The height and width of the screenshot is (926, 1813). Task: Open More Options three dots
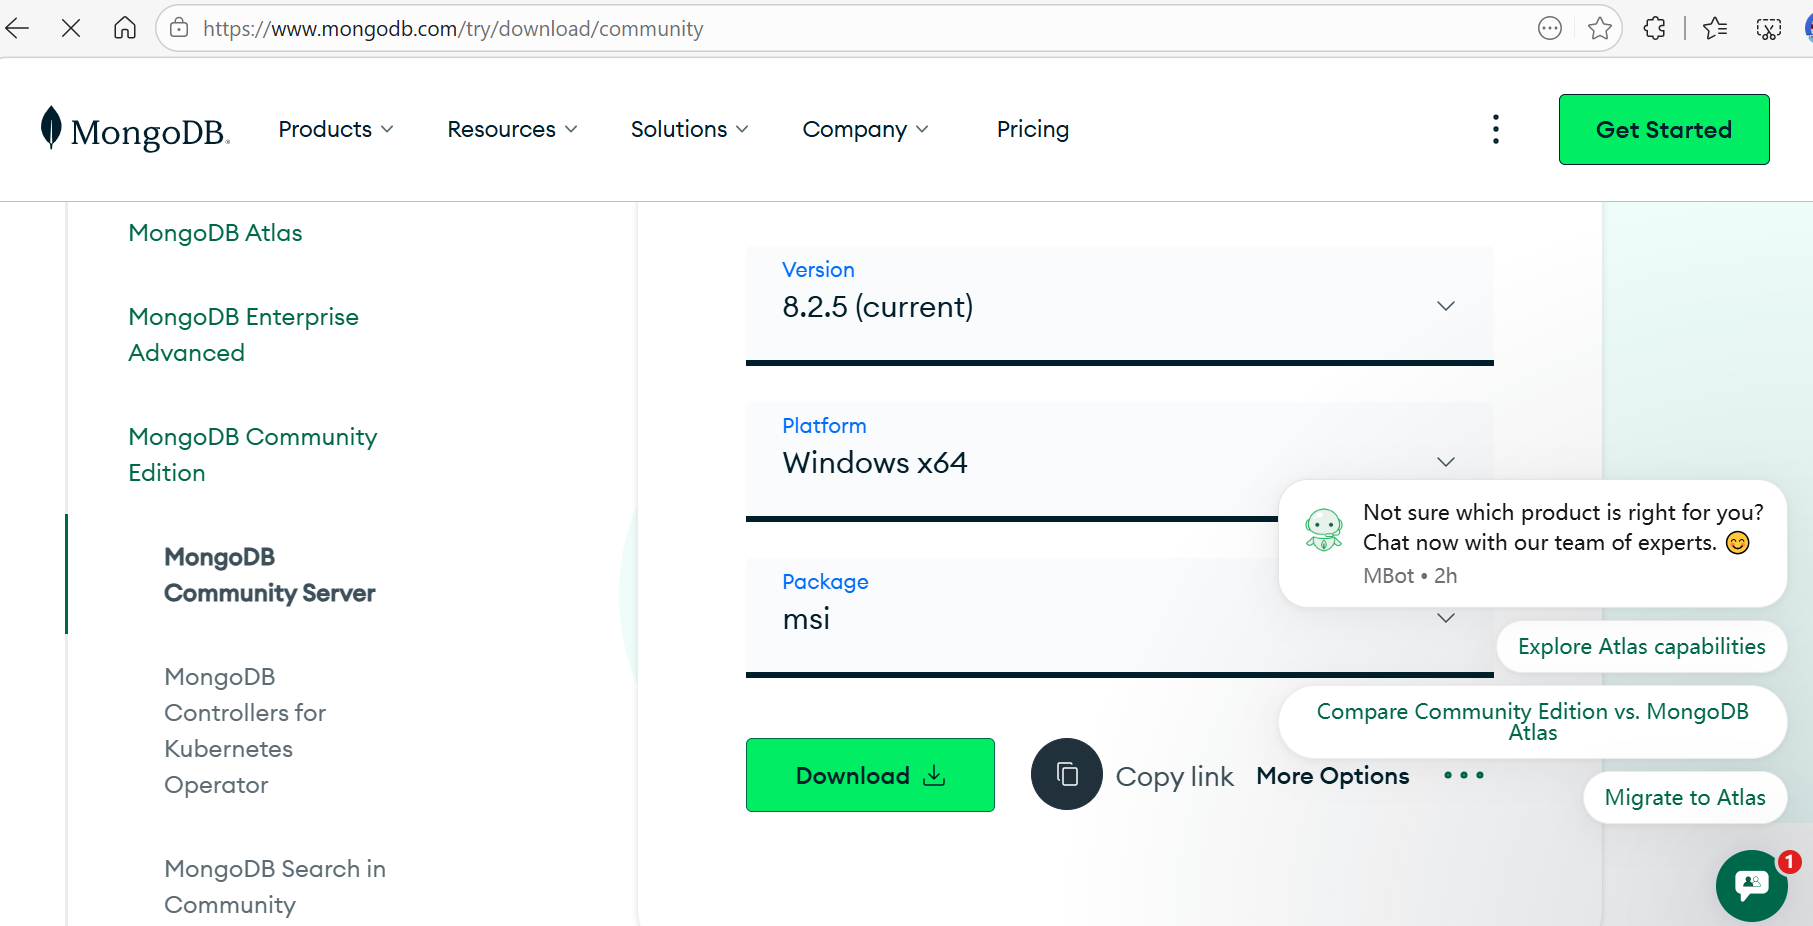[1464, 775]
